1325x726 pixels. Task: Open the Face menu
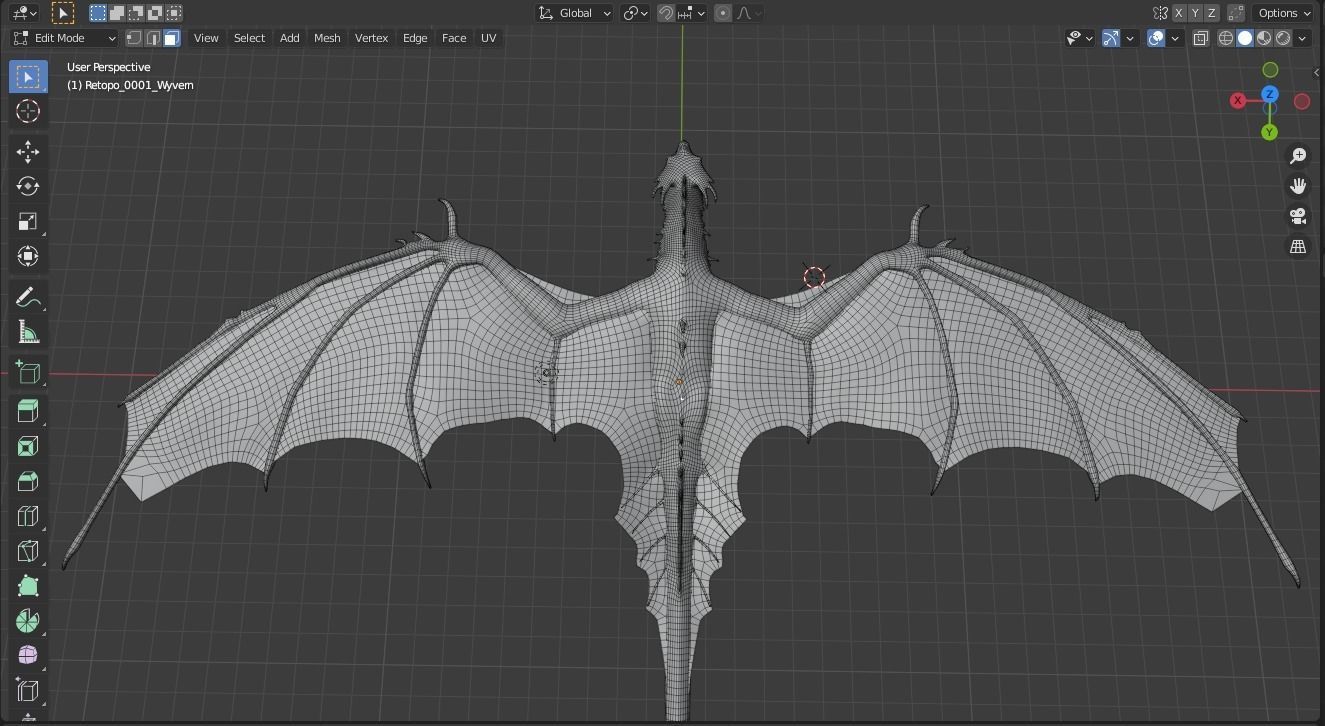point(454,38)
